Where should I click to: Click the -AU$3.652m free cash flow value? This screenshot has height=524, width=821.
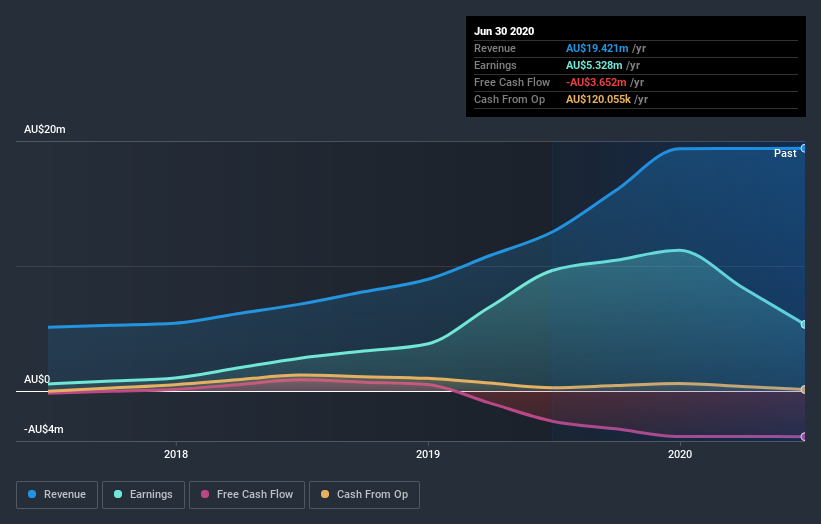[596, 82]
